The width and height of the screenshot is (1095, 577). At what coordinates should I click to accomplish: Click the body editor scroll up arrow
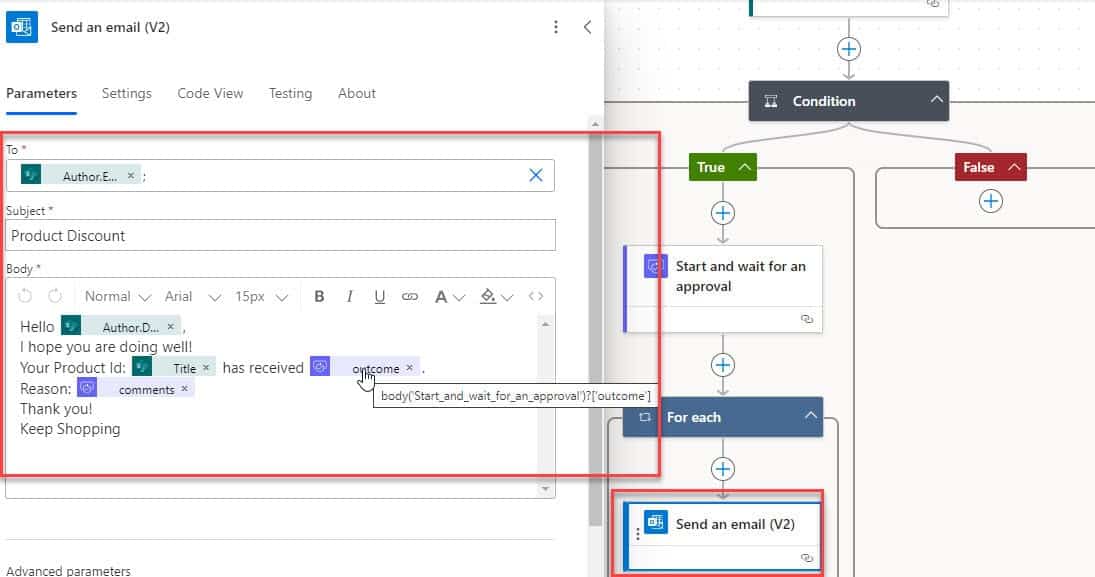(x=546, y=324)
